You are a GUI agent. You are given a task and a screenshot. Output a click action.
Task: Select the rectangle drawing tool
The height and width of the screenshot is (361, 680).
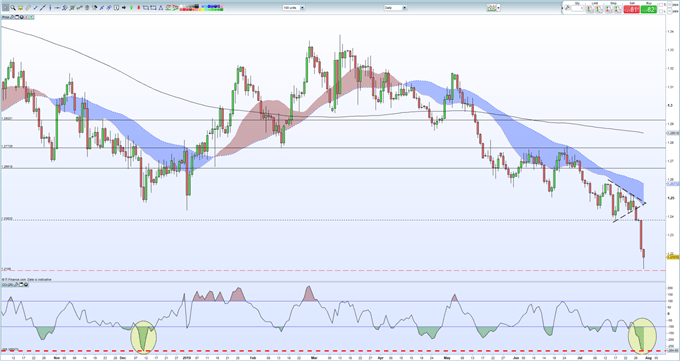[153, 7]
